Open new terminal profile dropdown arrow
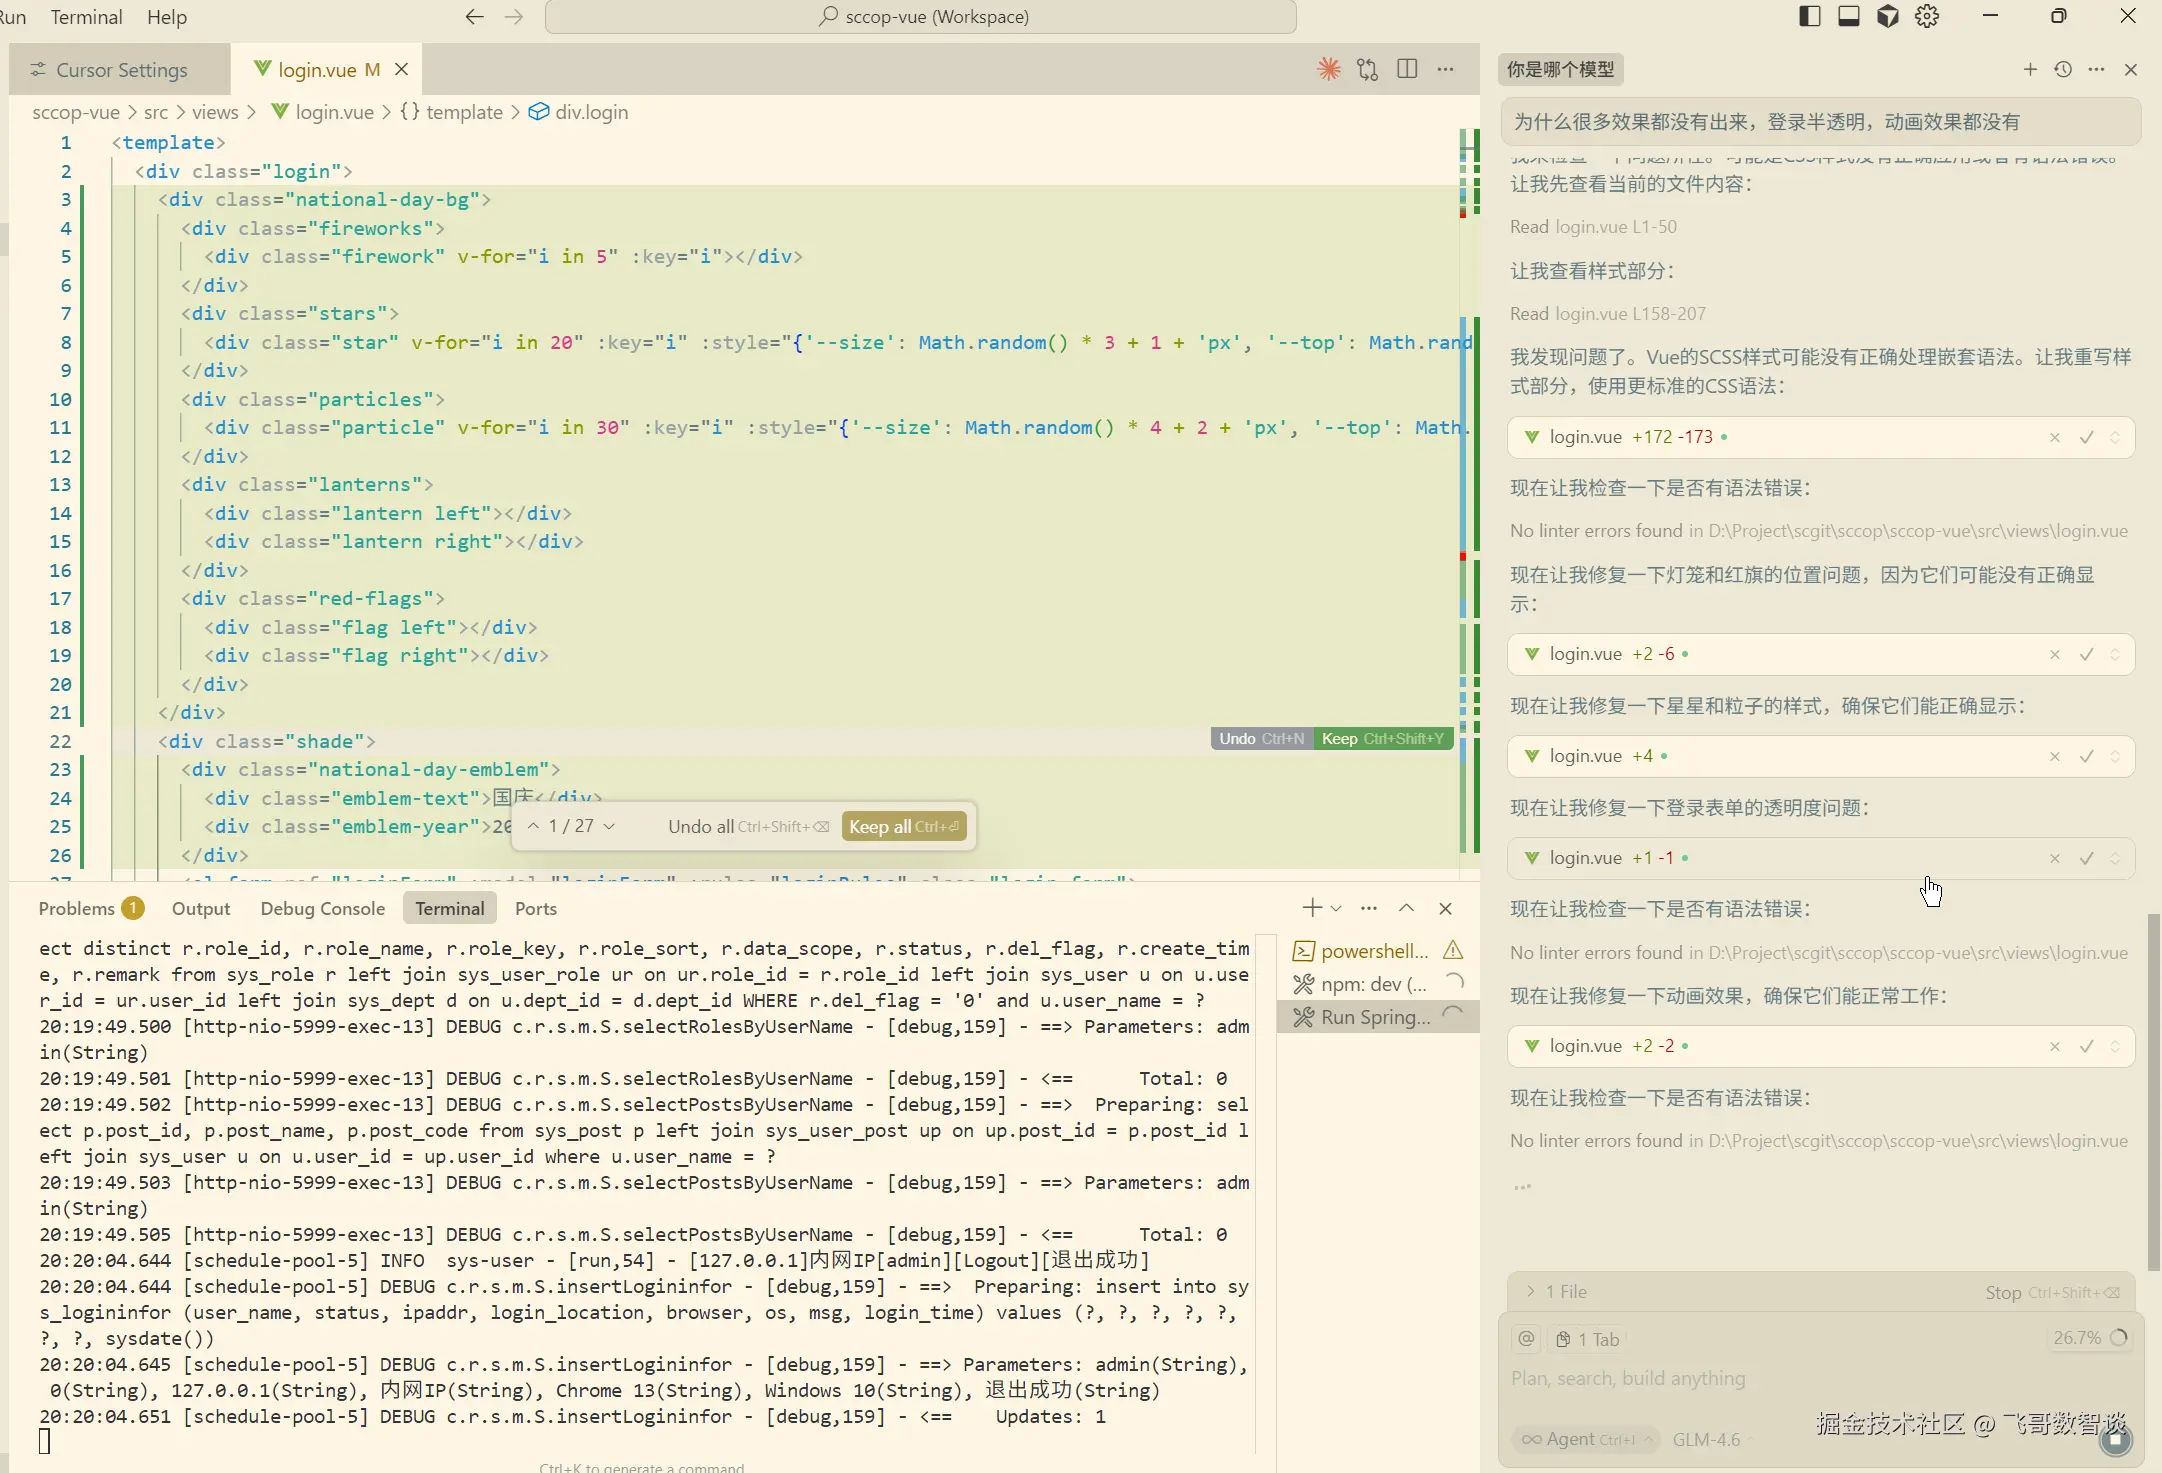The height and width of the screenshot is (1473, 2162). point(1336,908)
